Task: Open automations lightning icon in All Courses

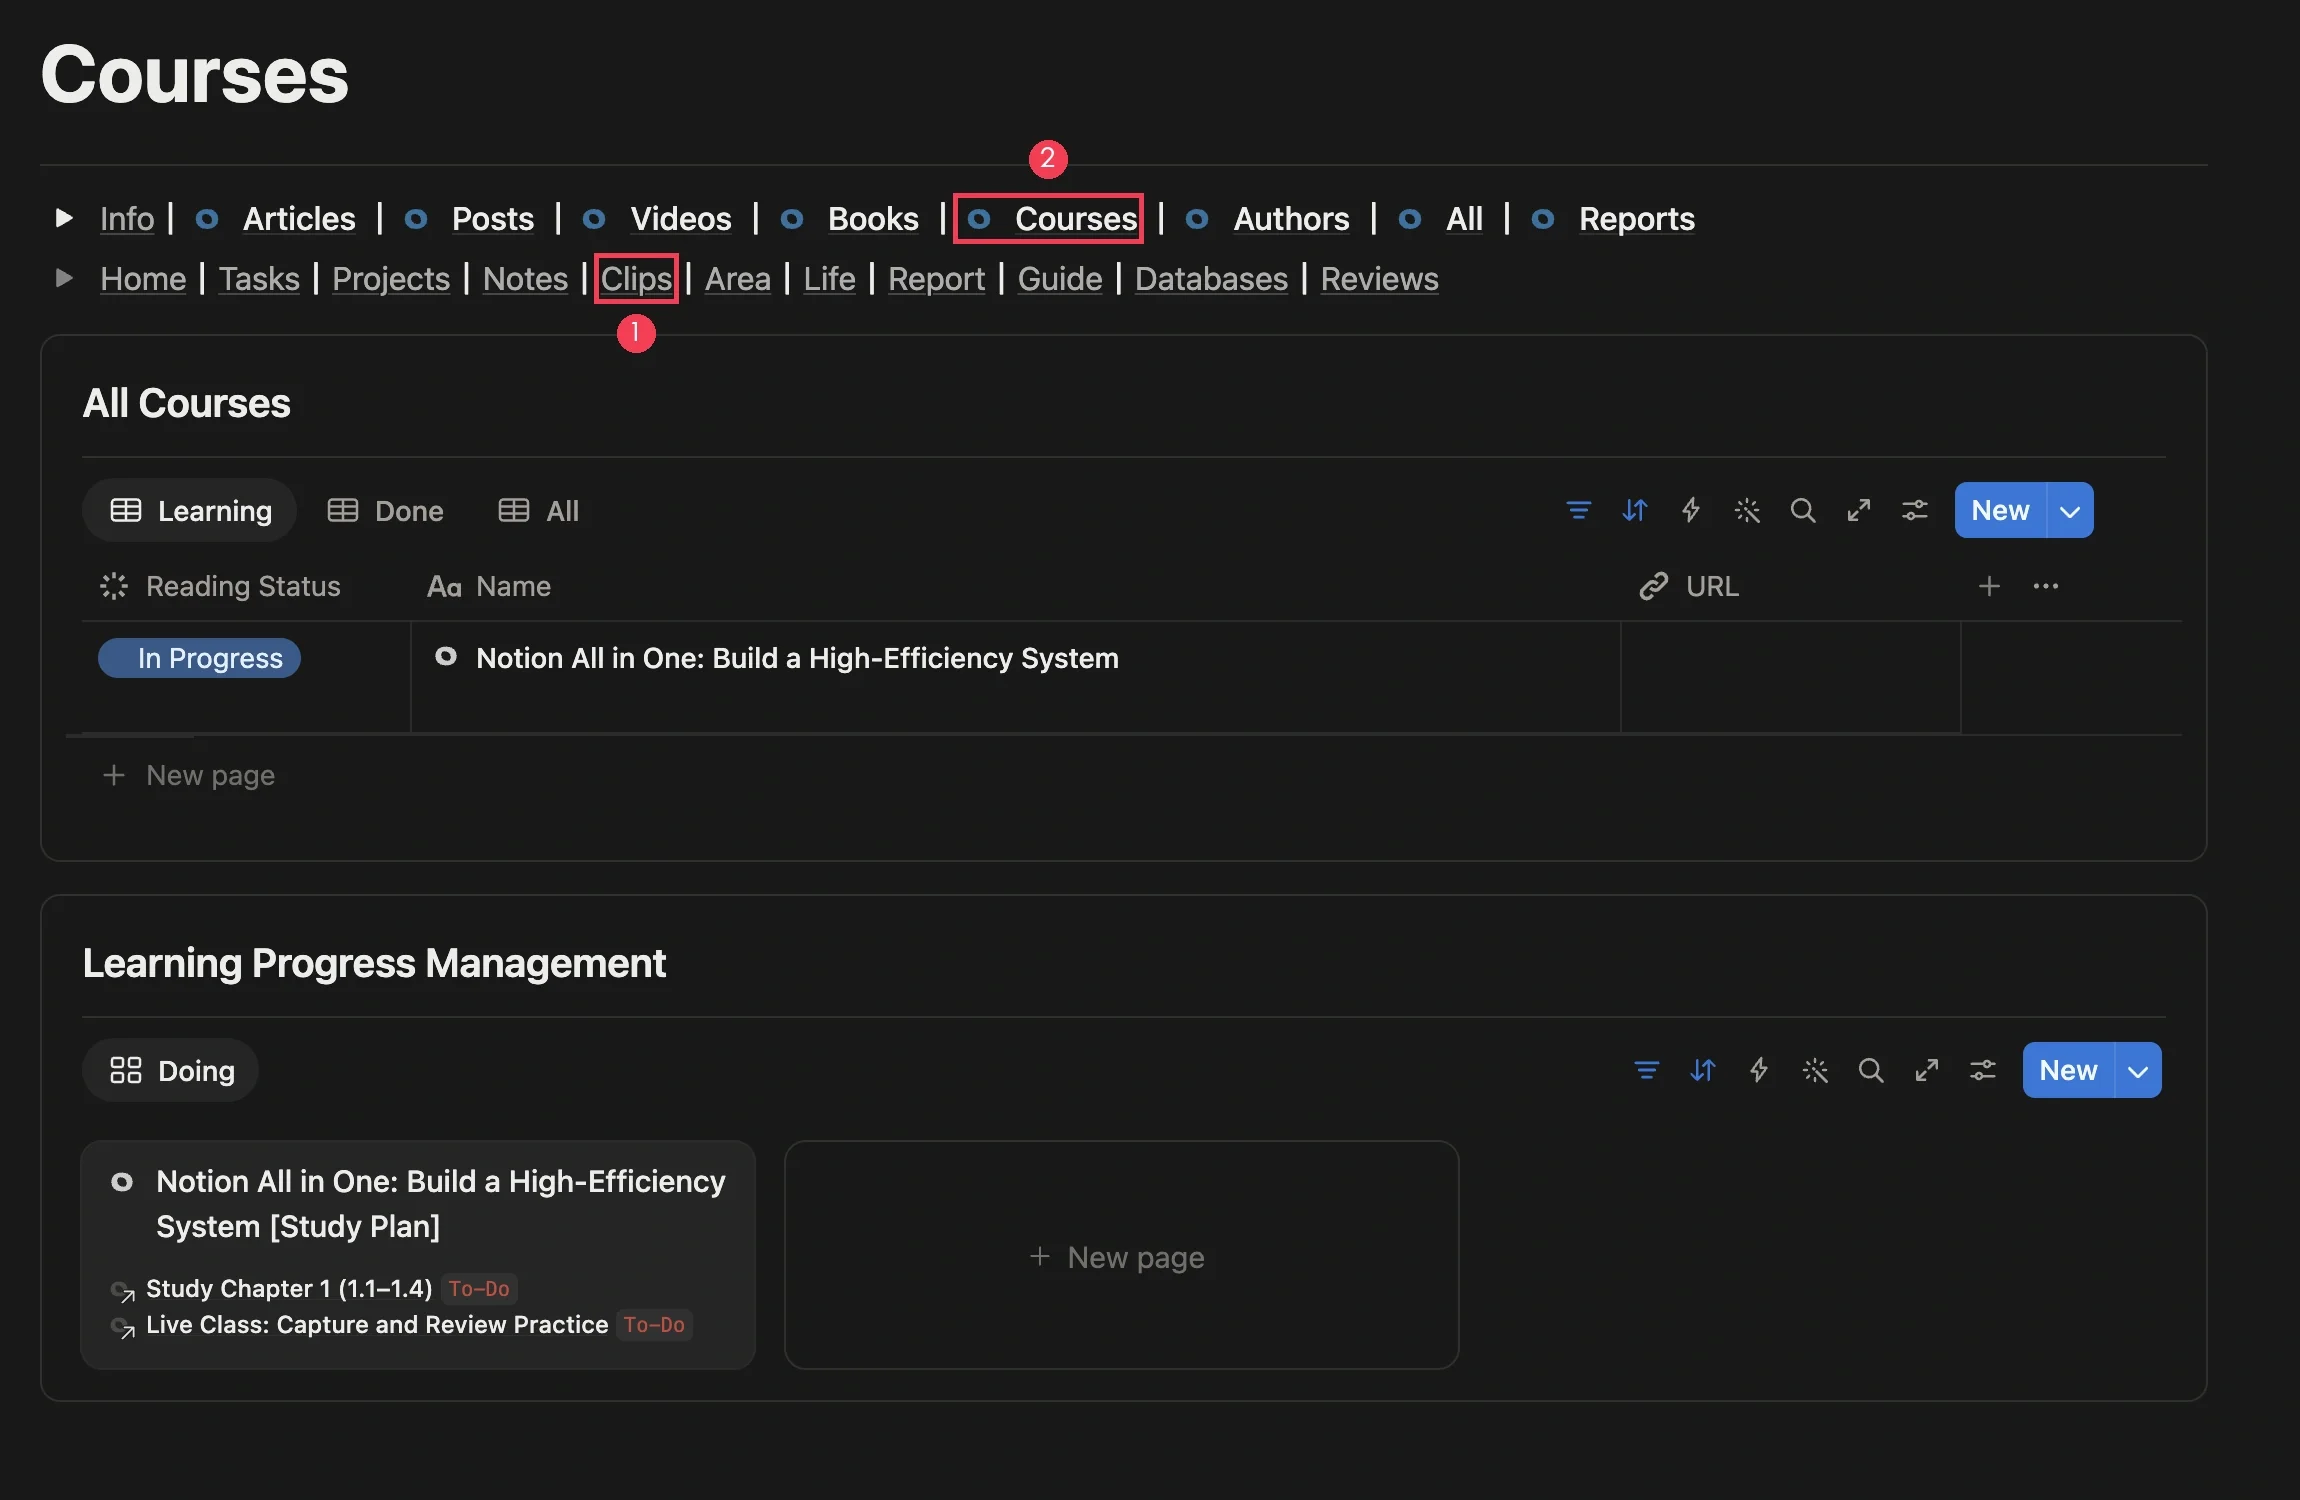Action: point(1690,510)
